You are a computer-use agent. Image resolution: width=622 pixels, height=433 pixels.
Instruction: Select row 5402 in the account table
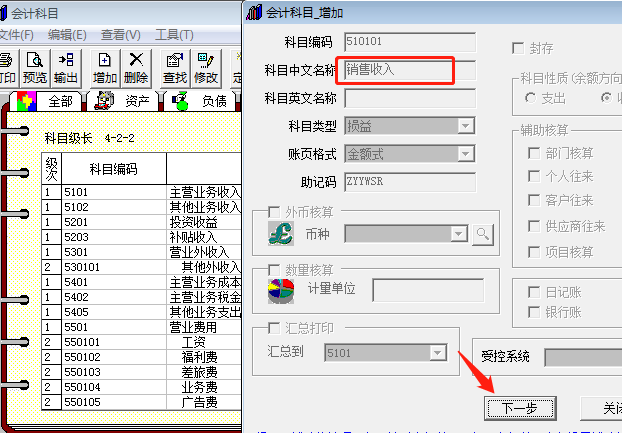141,297
